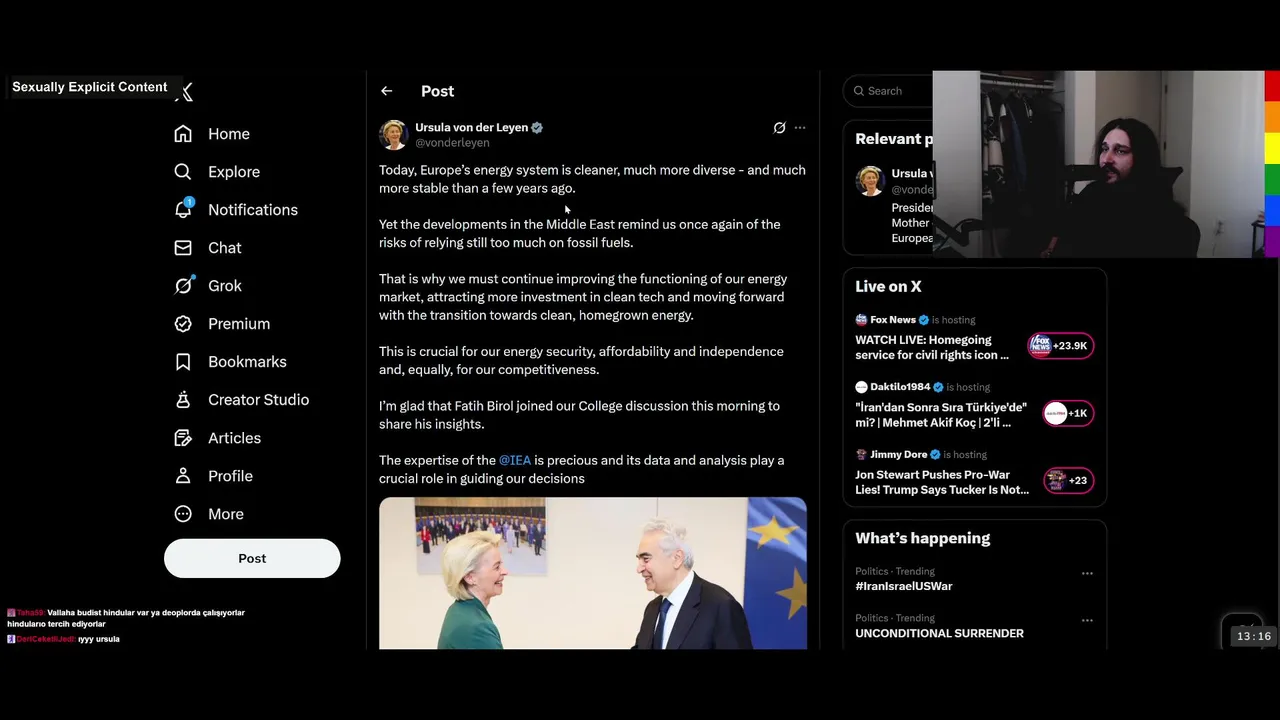1280x720 pixels.
Task: Click Ursula's avatar in the Relevant people panel
Action: tap(870, 181)
